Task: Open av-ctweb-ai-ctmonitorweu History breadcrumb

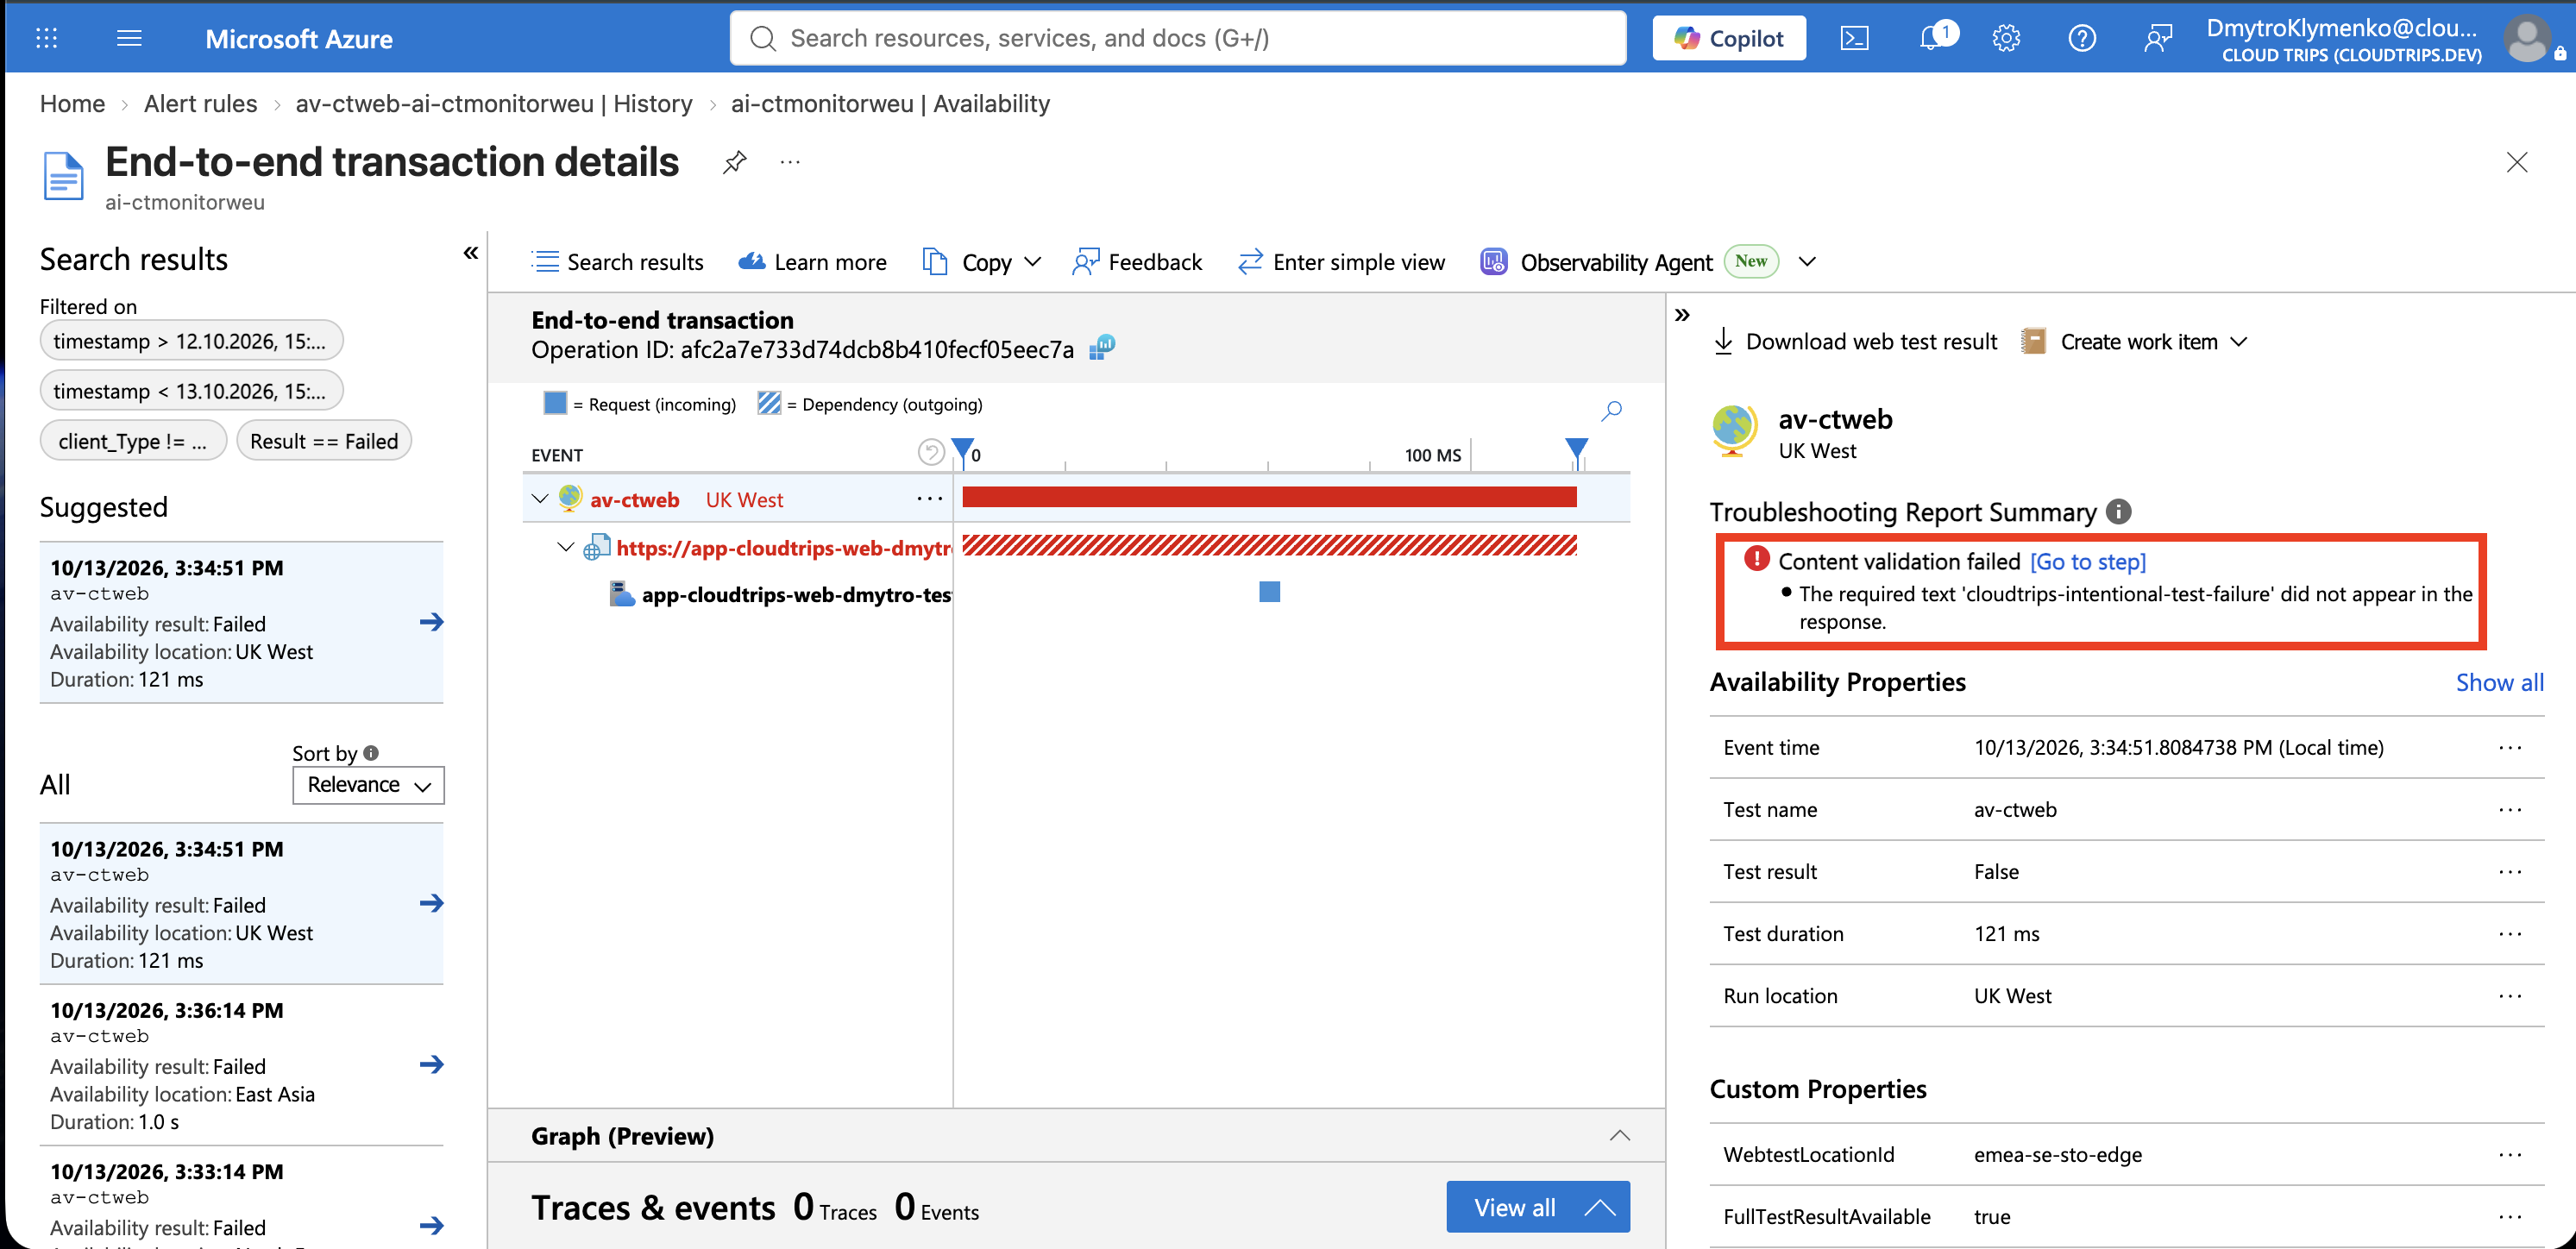Action: pyautogui.click(x=494, y=104)
